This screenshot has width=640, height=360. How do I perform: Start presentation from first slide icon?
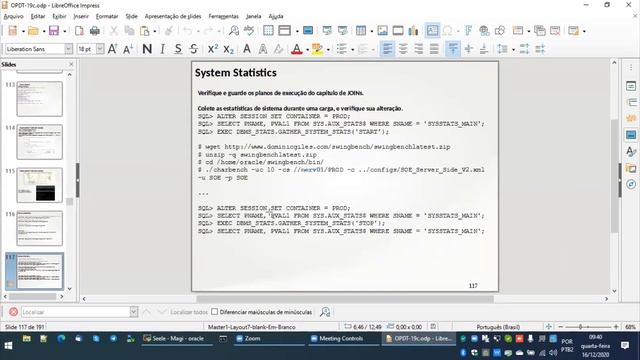(x=327, y=31)
